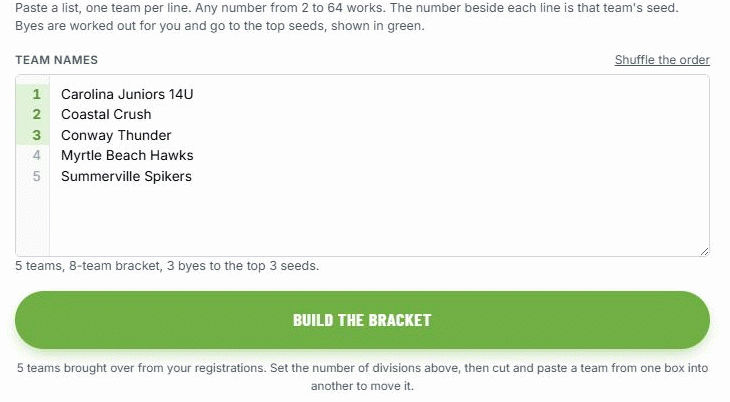Image resolution: width=730 pixels, height=402 pixels.
Task: Place cursor on Summerville Spikers line
Action: click(126, 177)
